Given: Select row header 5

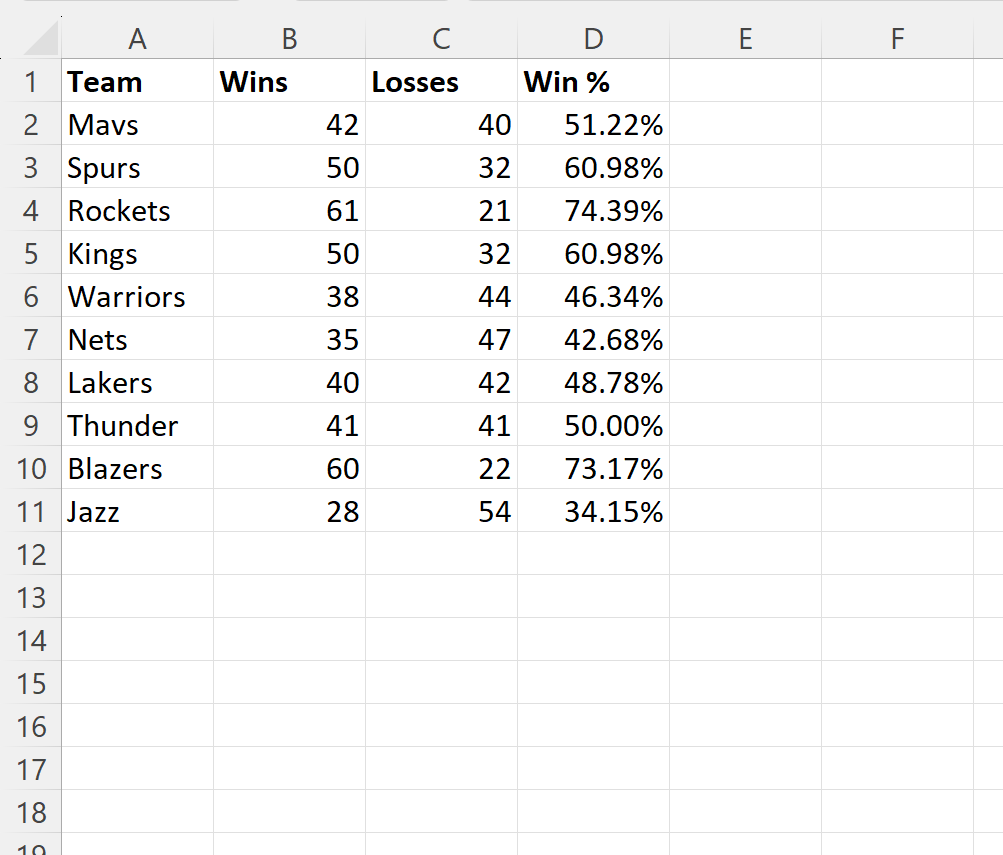Looking at the screenshot, I should [x=32, y=253].
